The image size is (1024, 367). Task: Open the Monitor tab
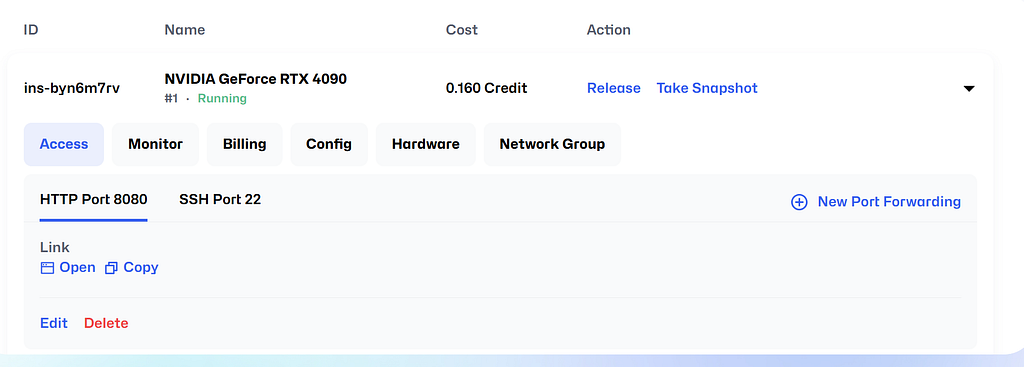[x=155, y=144]
